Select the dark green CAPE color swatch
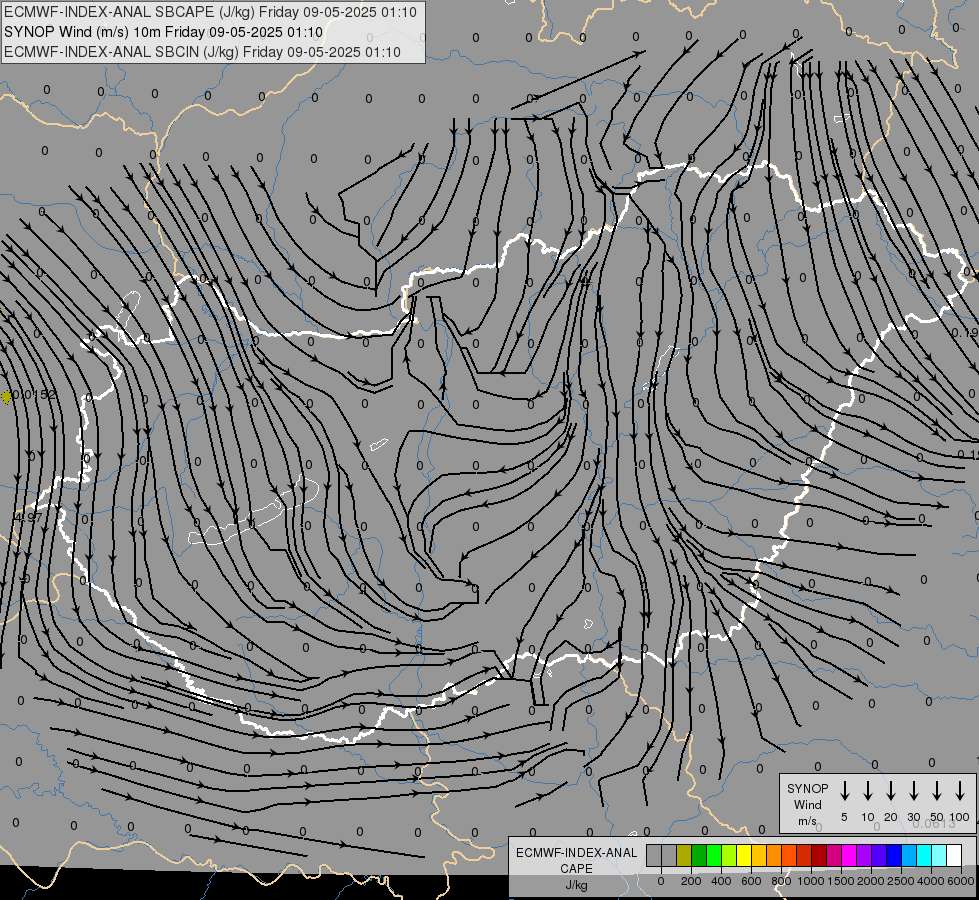The width and height of the screenshot is (979, 900). tap(699, 856)
